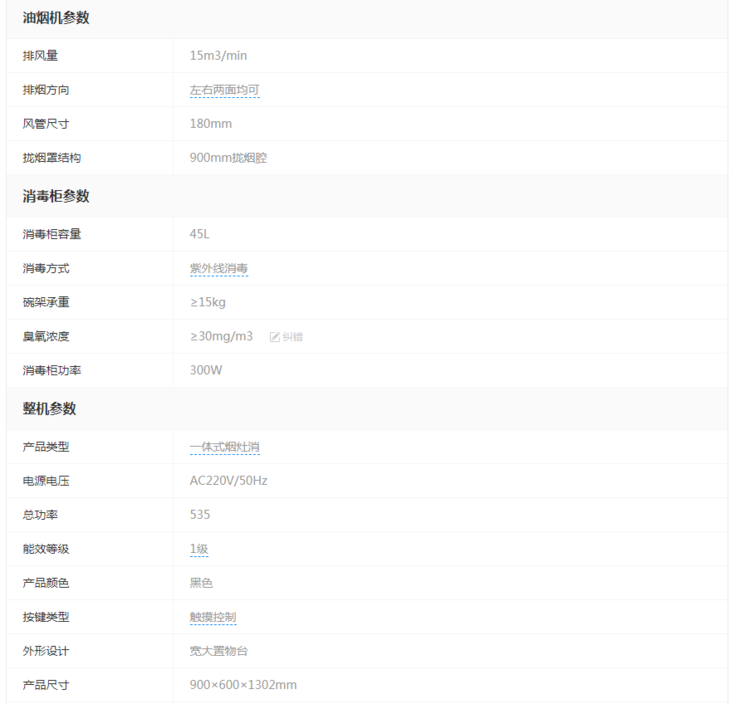
Task: Open the 左右两面均可 exhaust direction link
Action: (224, 90)
